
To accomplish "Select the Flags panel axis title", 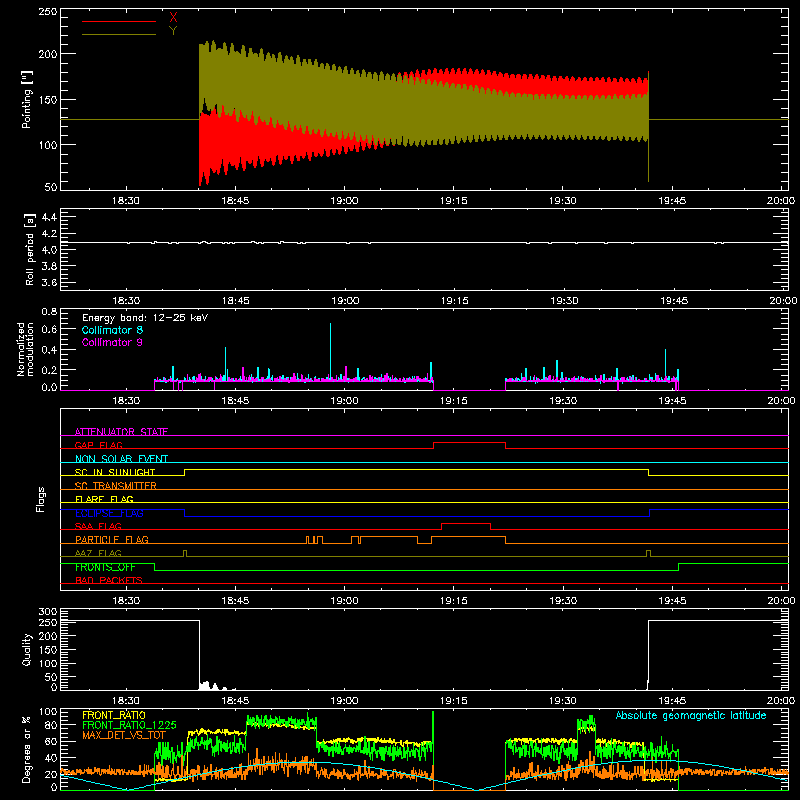I will 40,499.
